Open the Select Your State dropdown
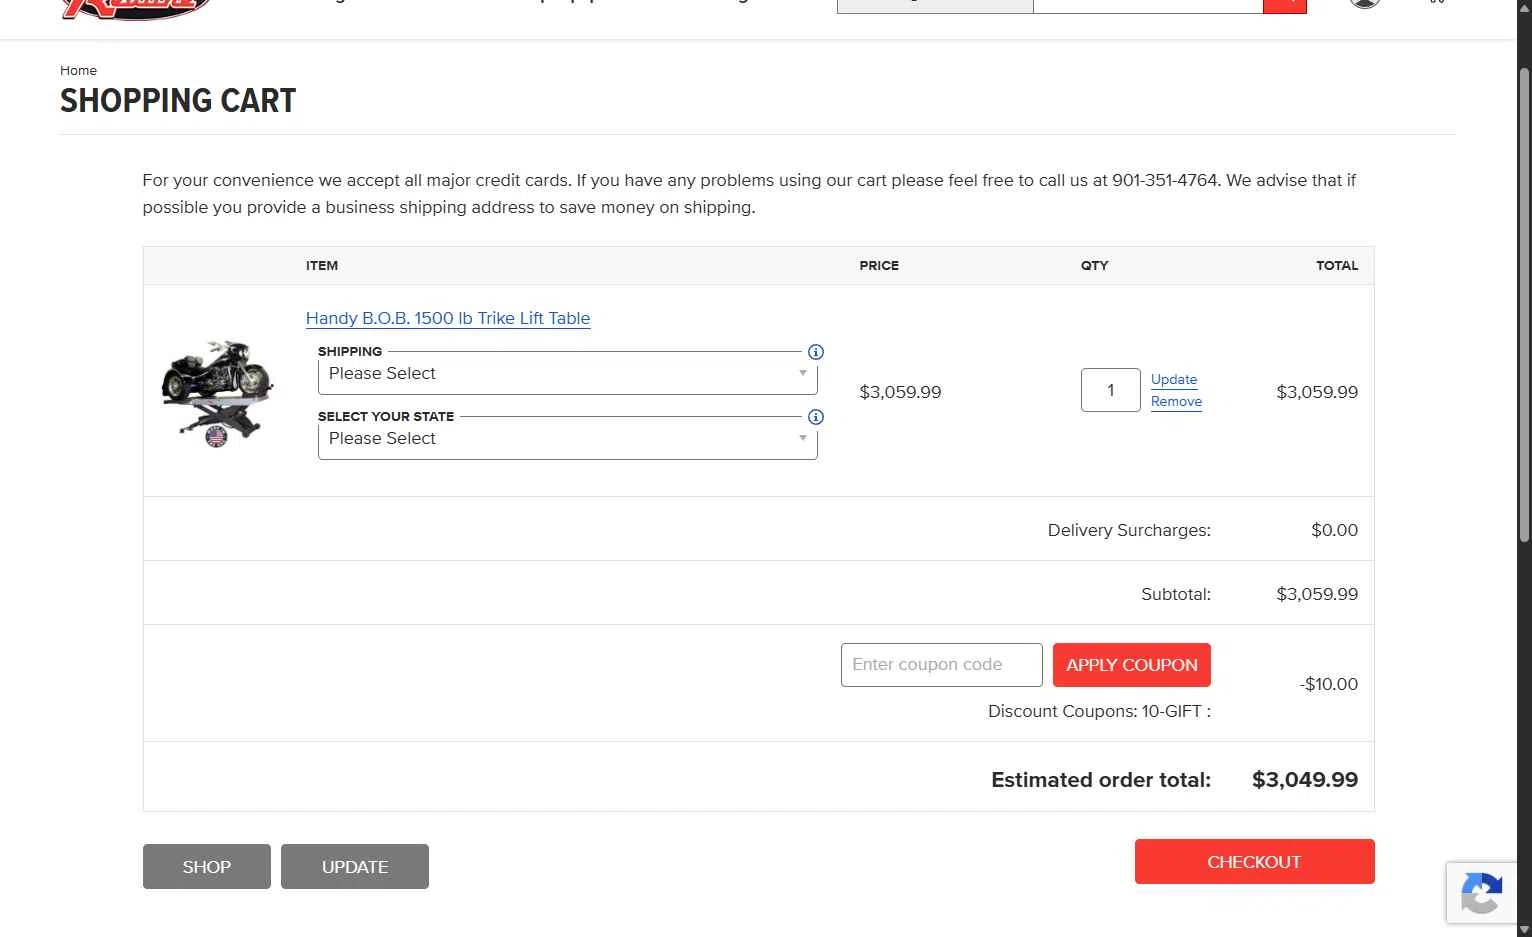Screen dimensions: 1532x937 click(x=568, y=439)
